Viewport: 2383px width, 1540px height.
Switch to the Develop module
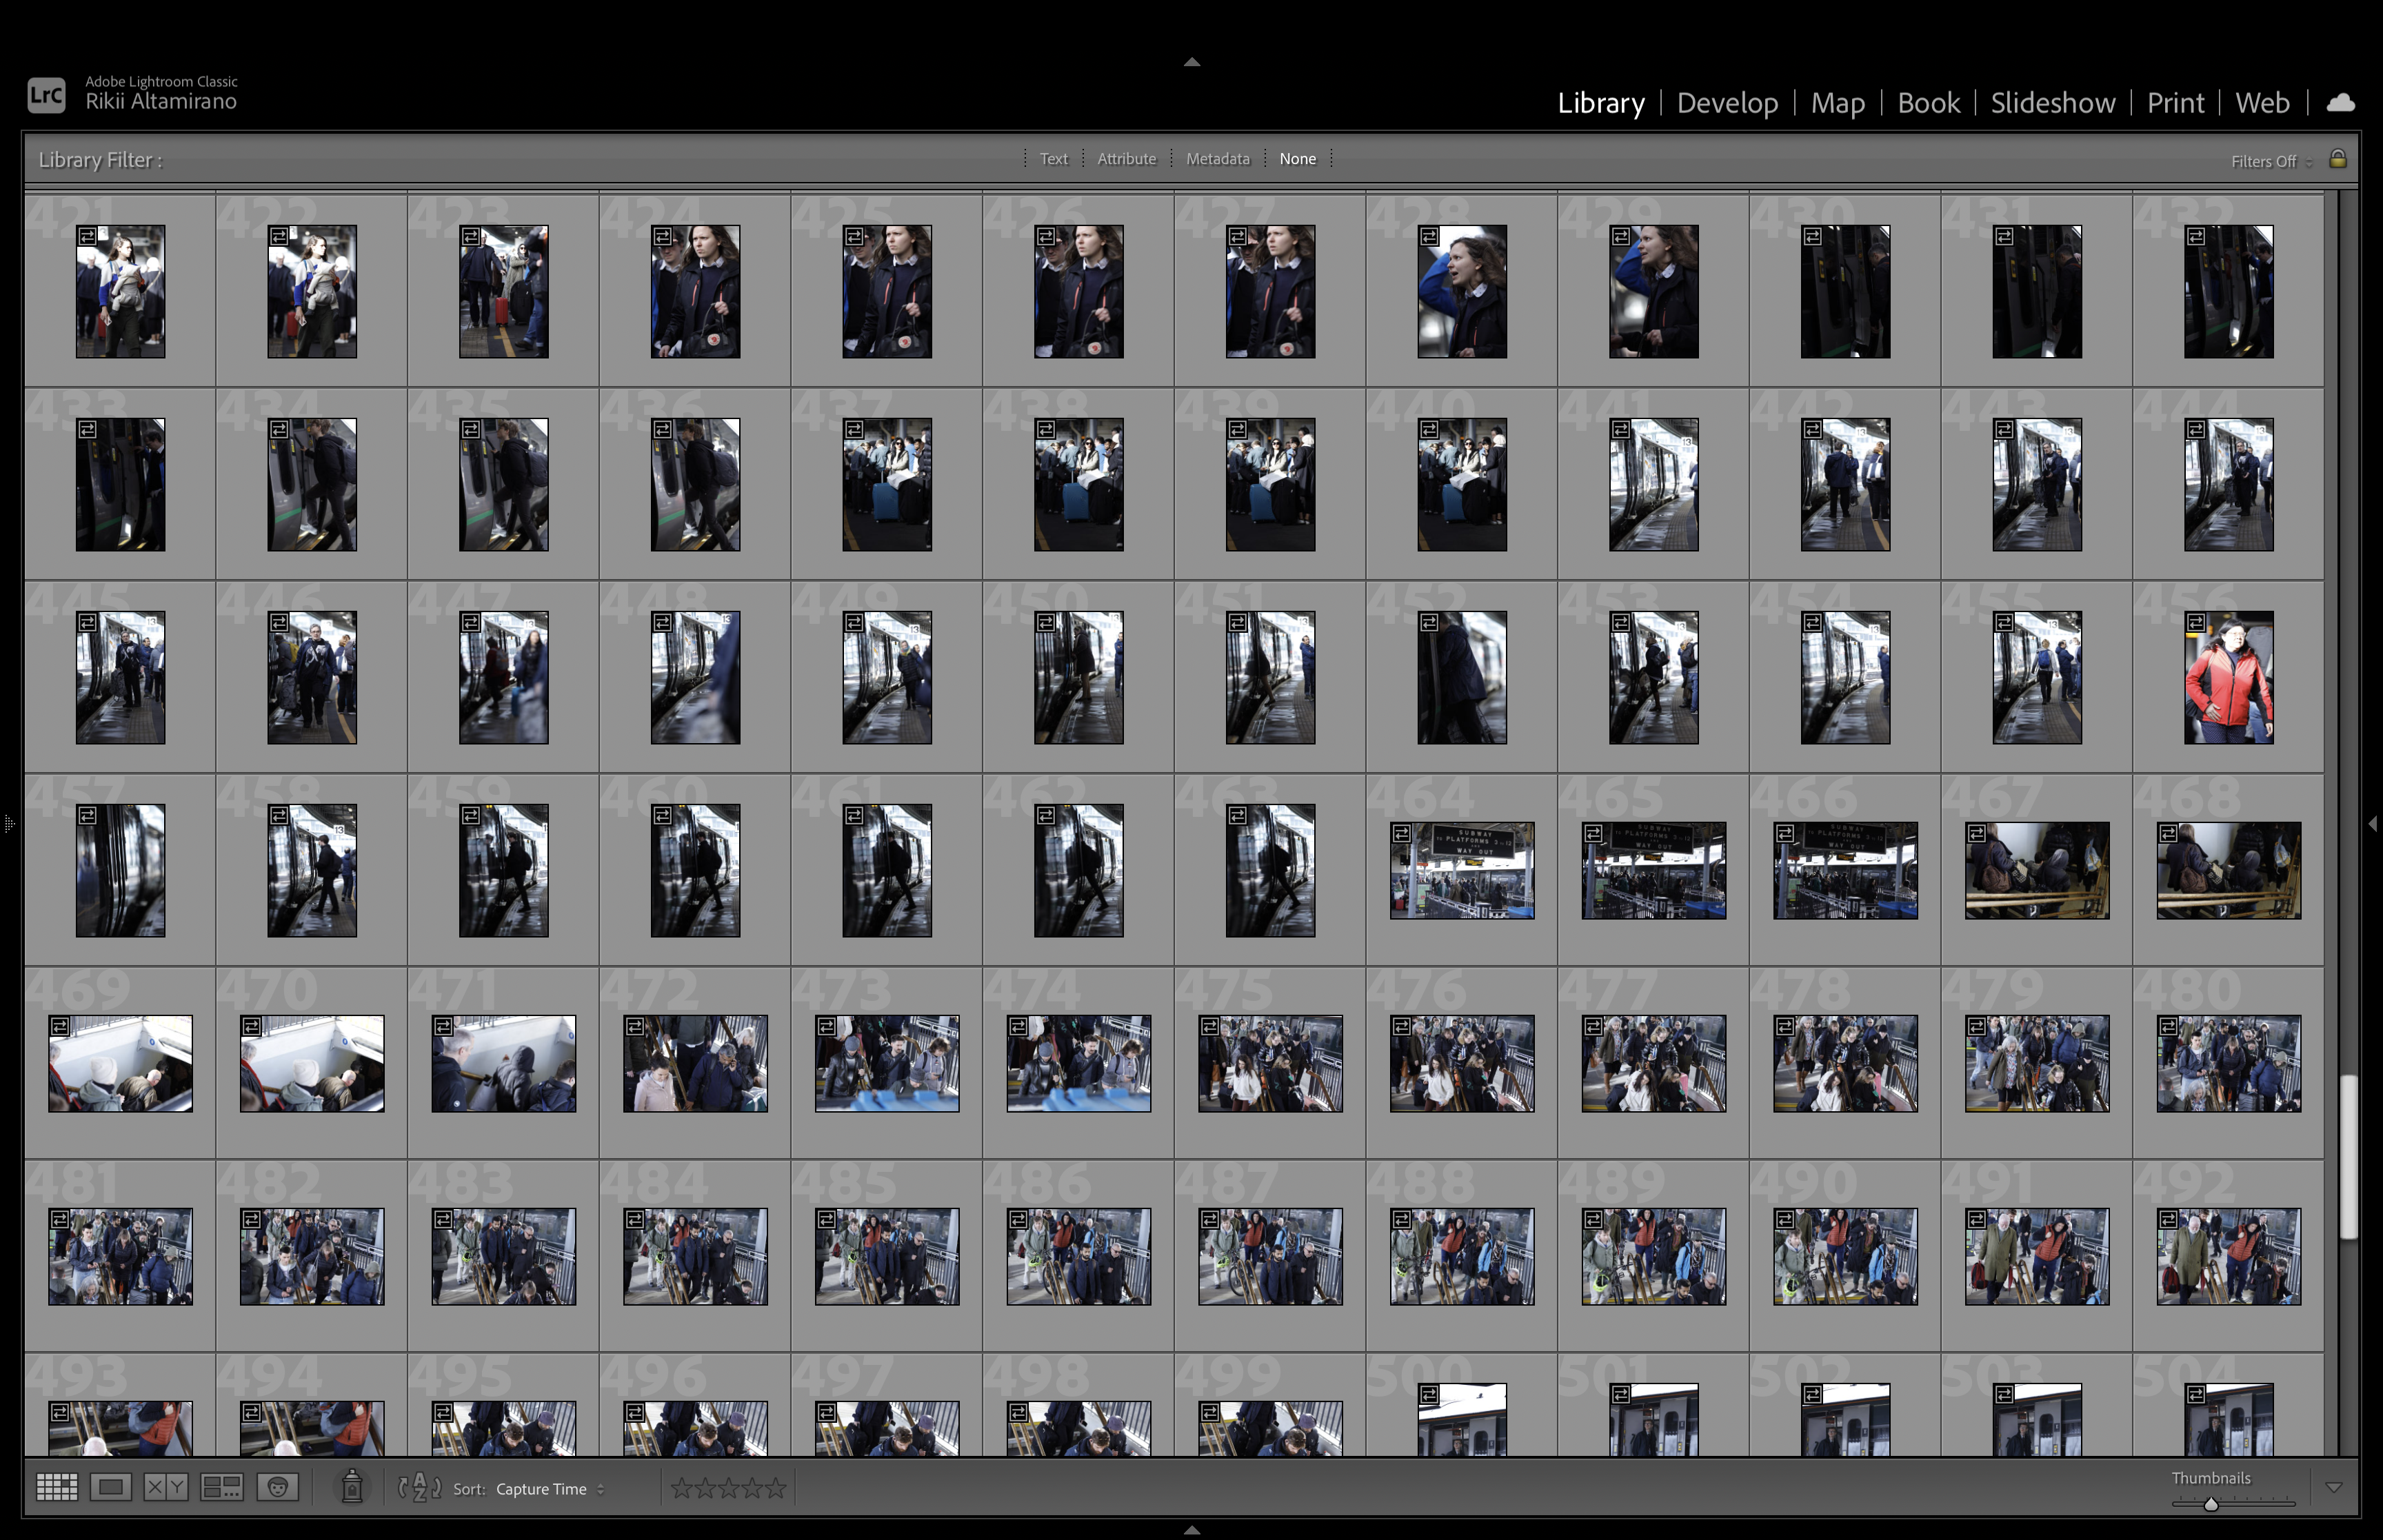pos(1727,103)
